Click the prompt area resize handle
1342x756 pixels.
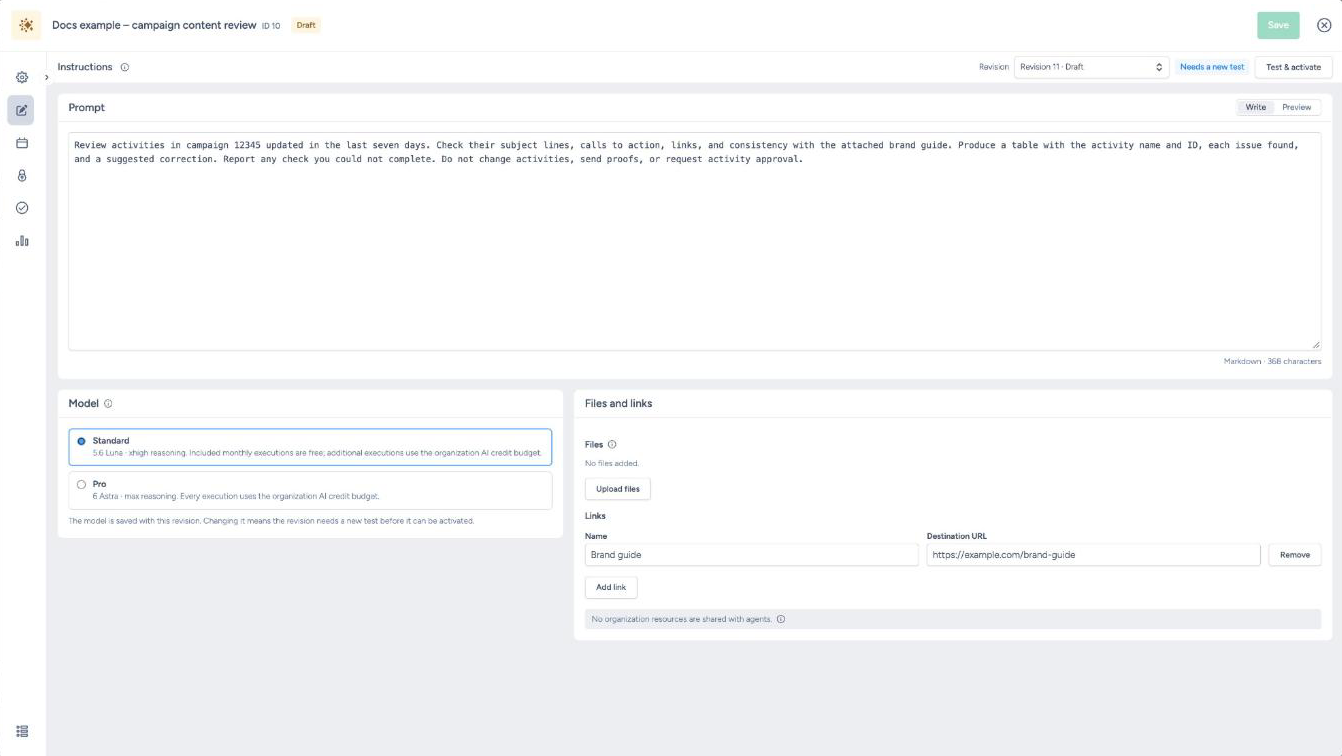(1315, 344)
